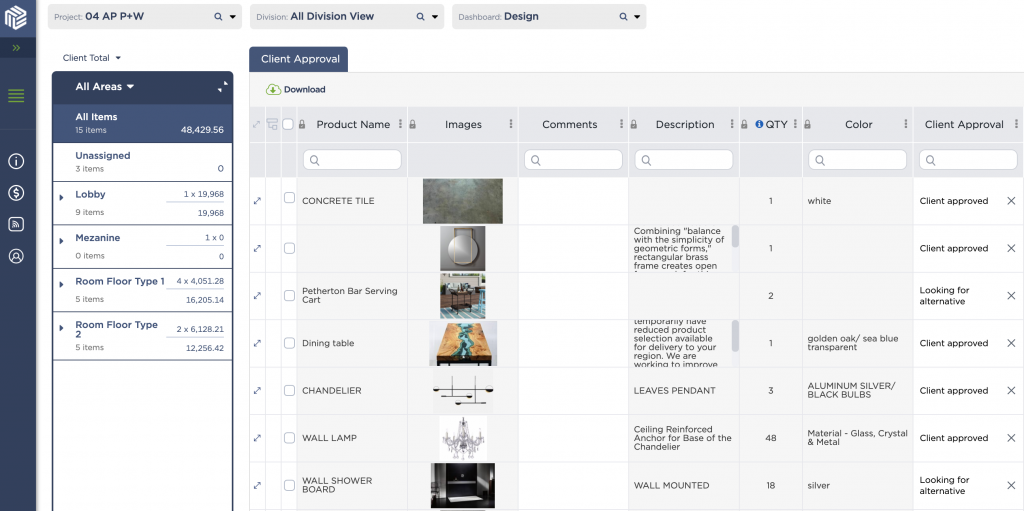The width and height of the screenshot is (1024, 511).
Task: Click the mirror description scrollbar
Action: [735, 236]
